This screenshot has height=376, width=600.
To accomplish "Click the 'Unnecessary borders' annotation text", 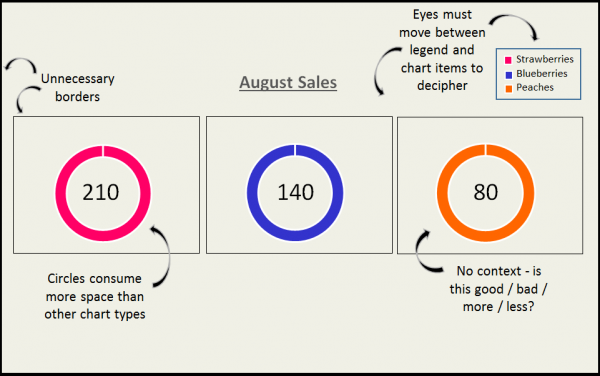I will tap(78, 88).
